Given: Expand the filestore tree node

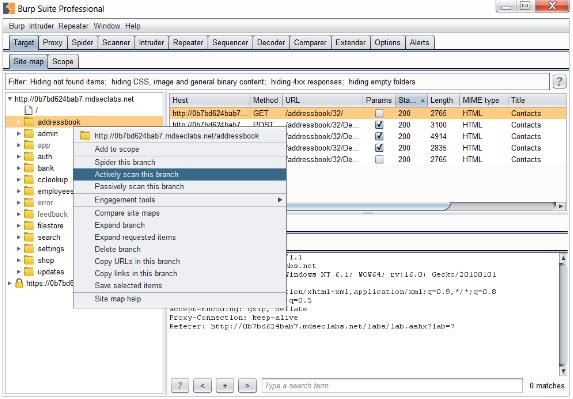Looking at the screenshot, I should click(x=19, y=225).
